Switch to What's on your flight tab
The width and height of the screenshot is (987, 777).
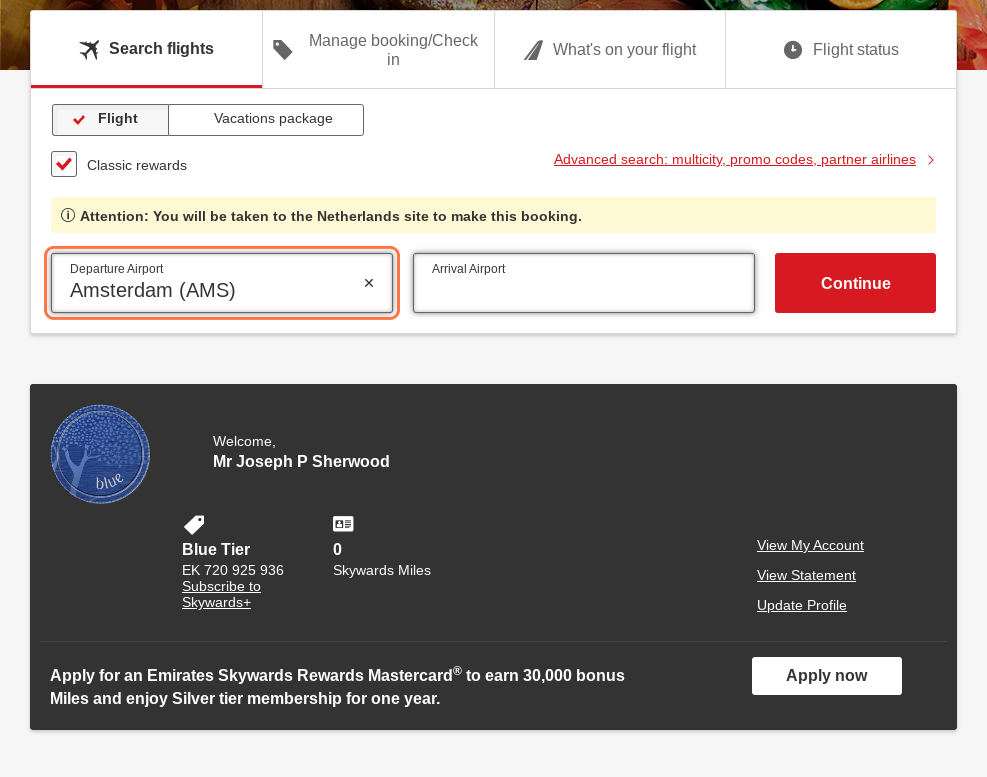610,50
